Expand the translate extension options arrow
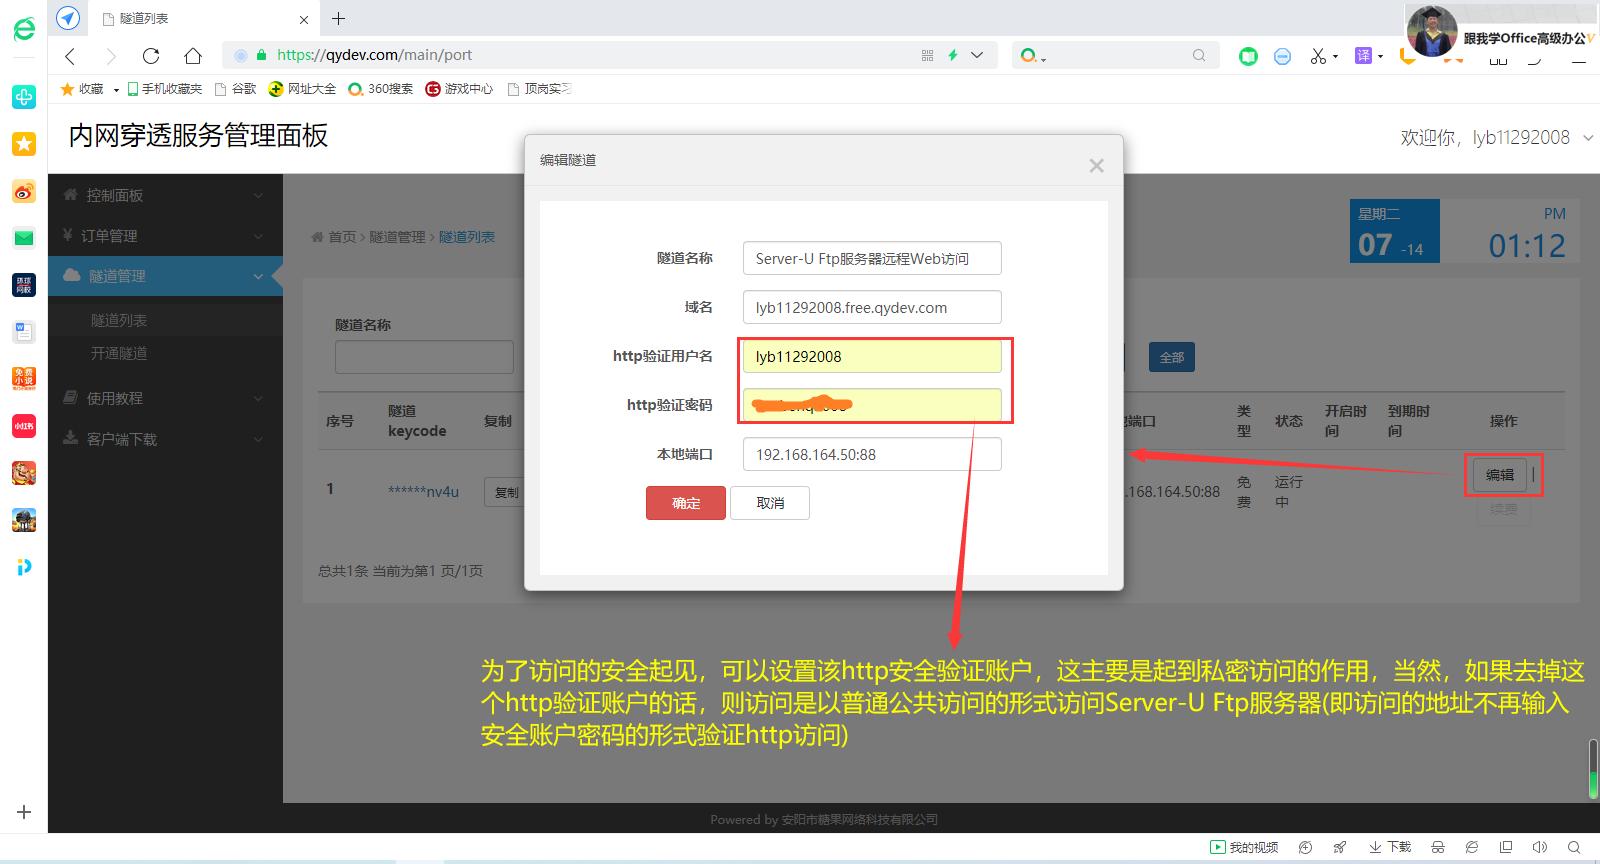Image resolution: width=1600 pixels, height=864 pixels. point(1380,57)
